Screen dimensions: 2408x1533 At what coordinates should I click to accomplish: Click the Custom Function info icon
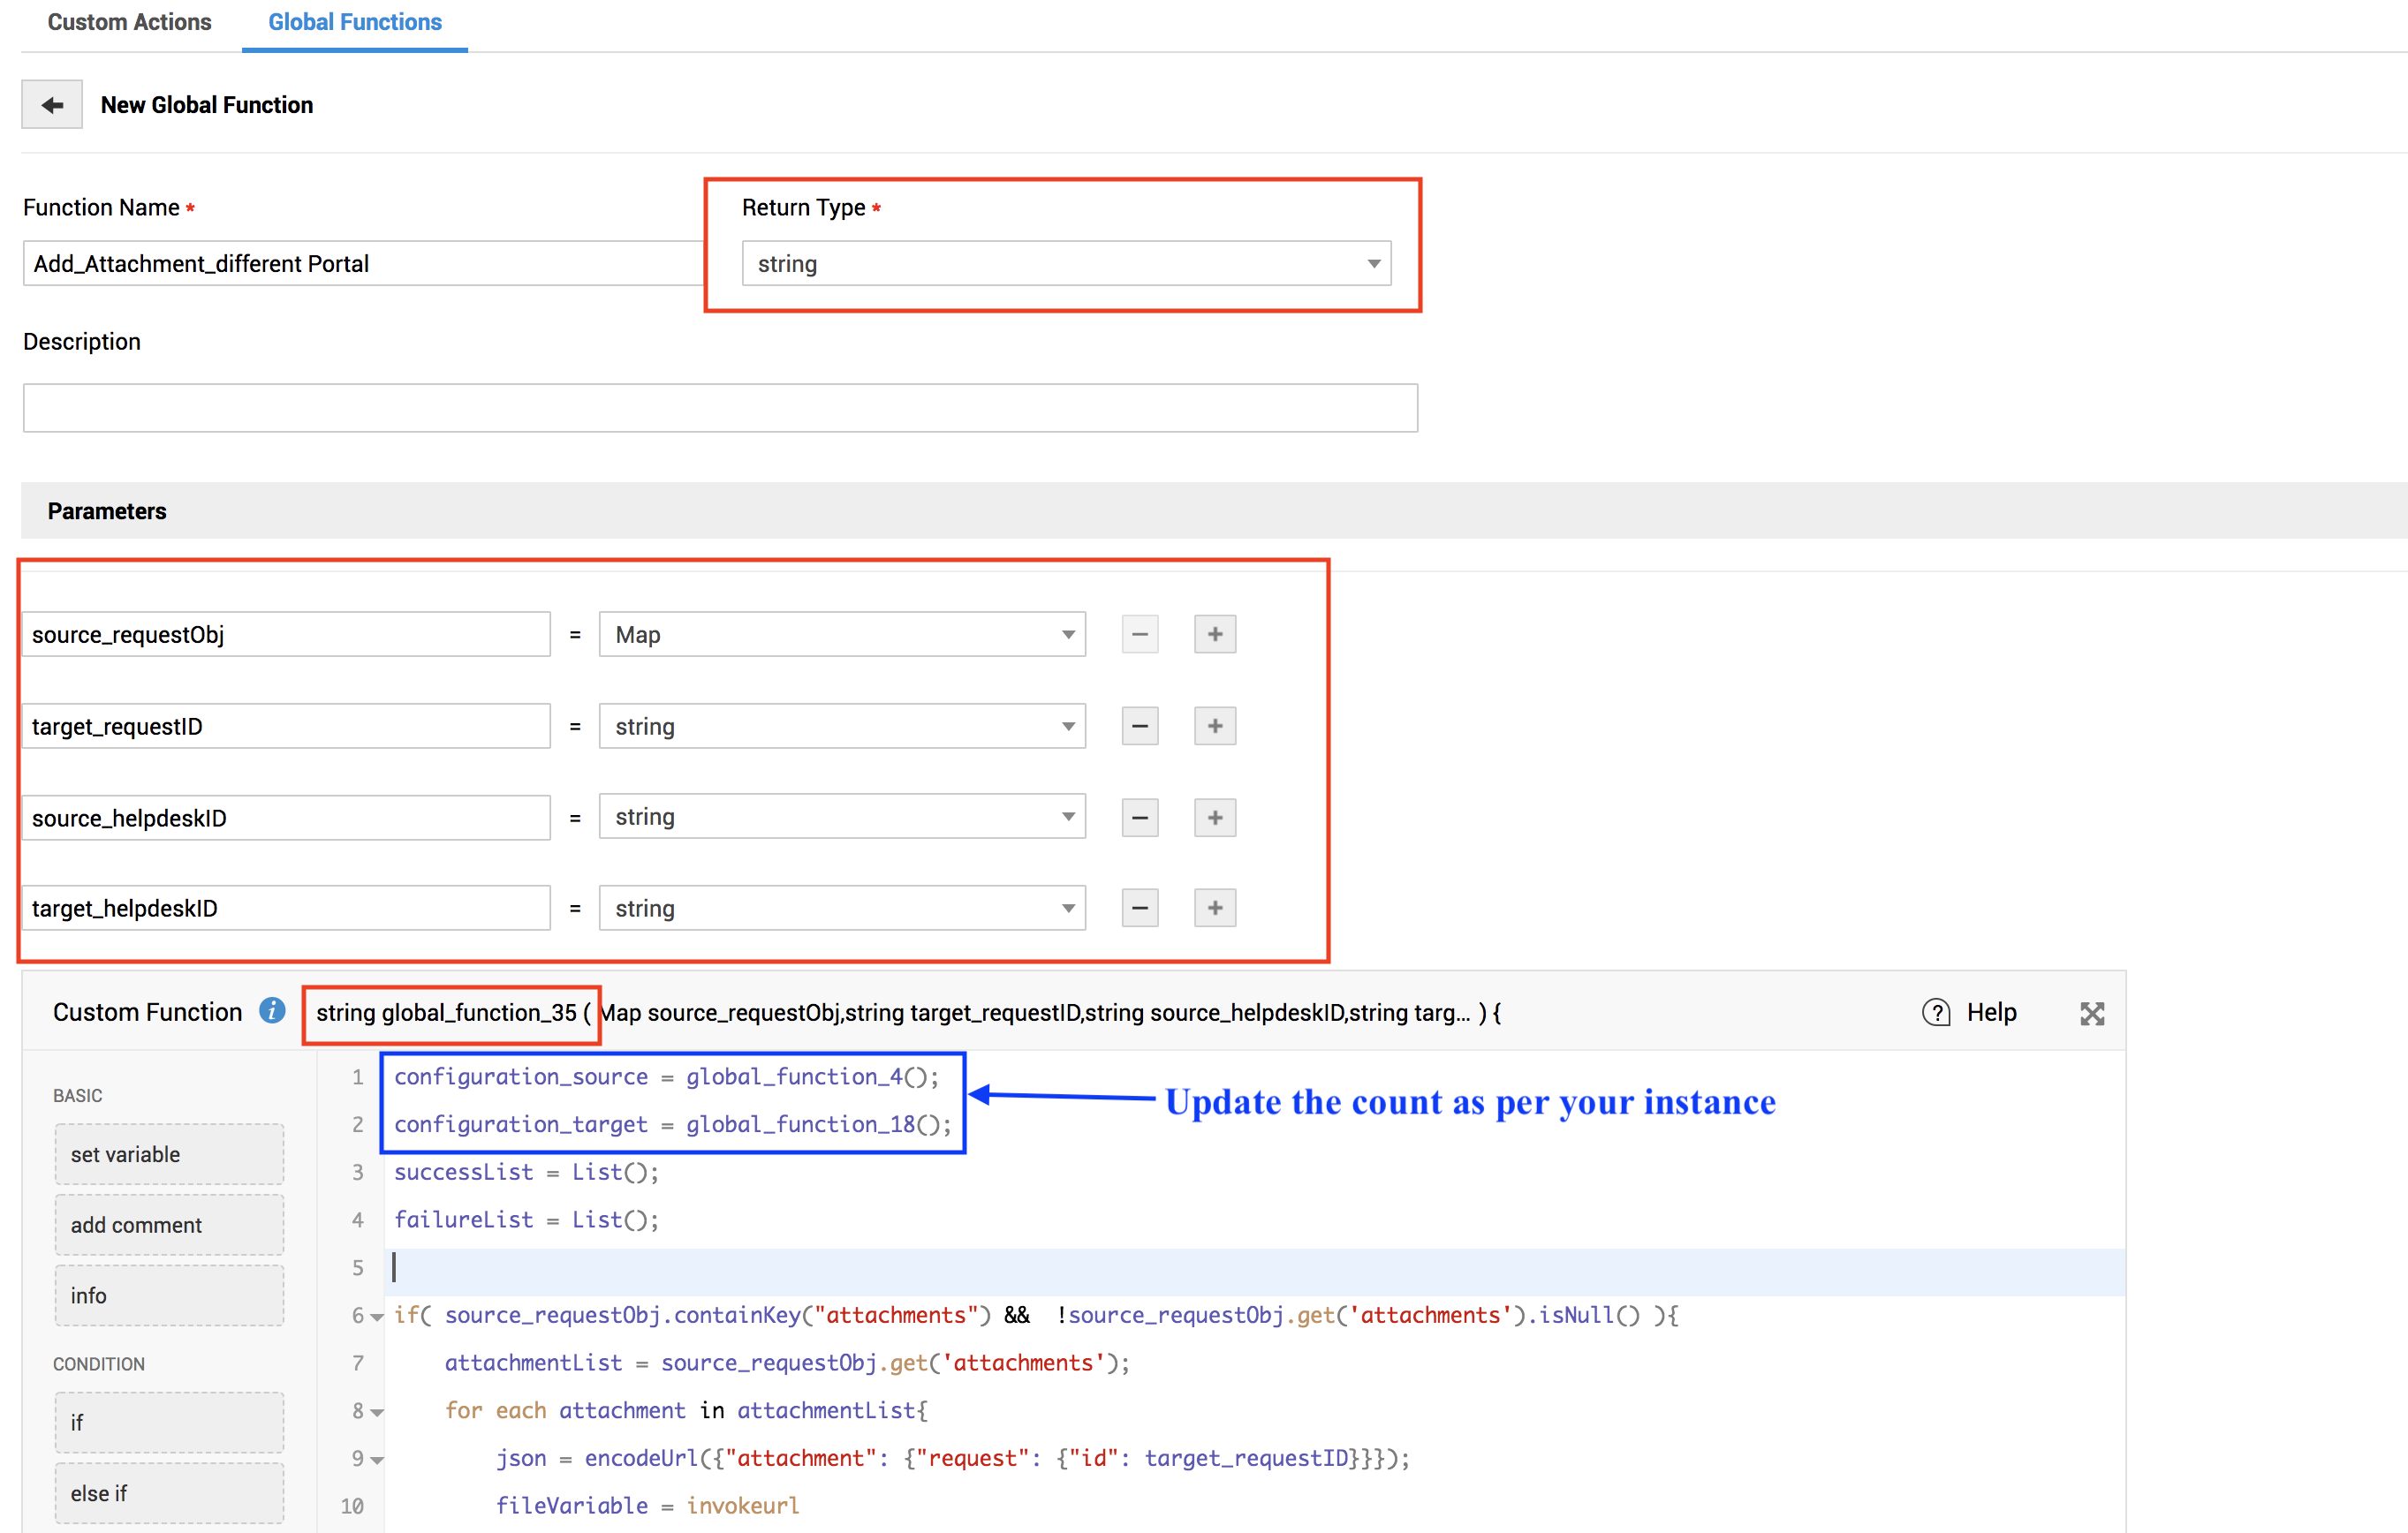point(272,1011)
